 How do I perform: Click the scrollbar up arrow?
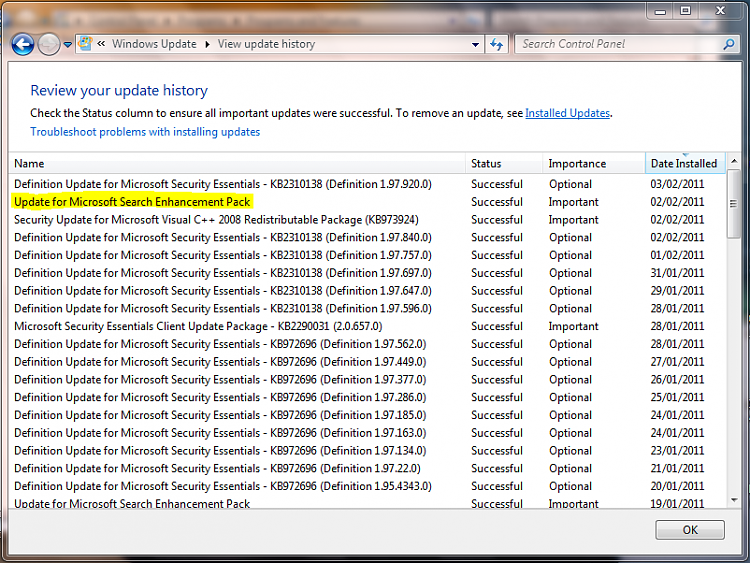[734, 161]
